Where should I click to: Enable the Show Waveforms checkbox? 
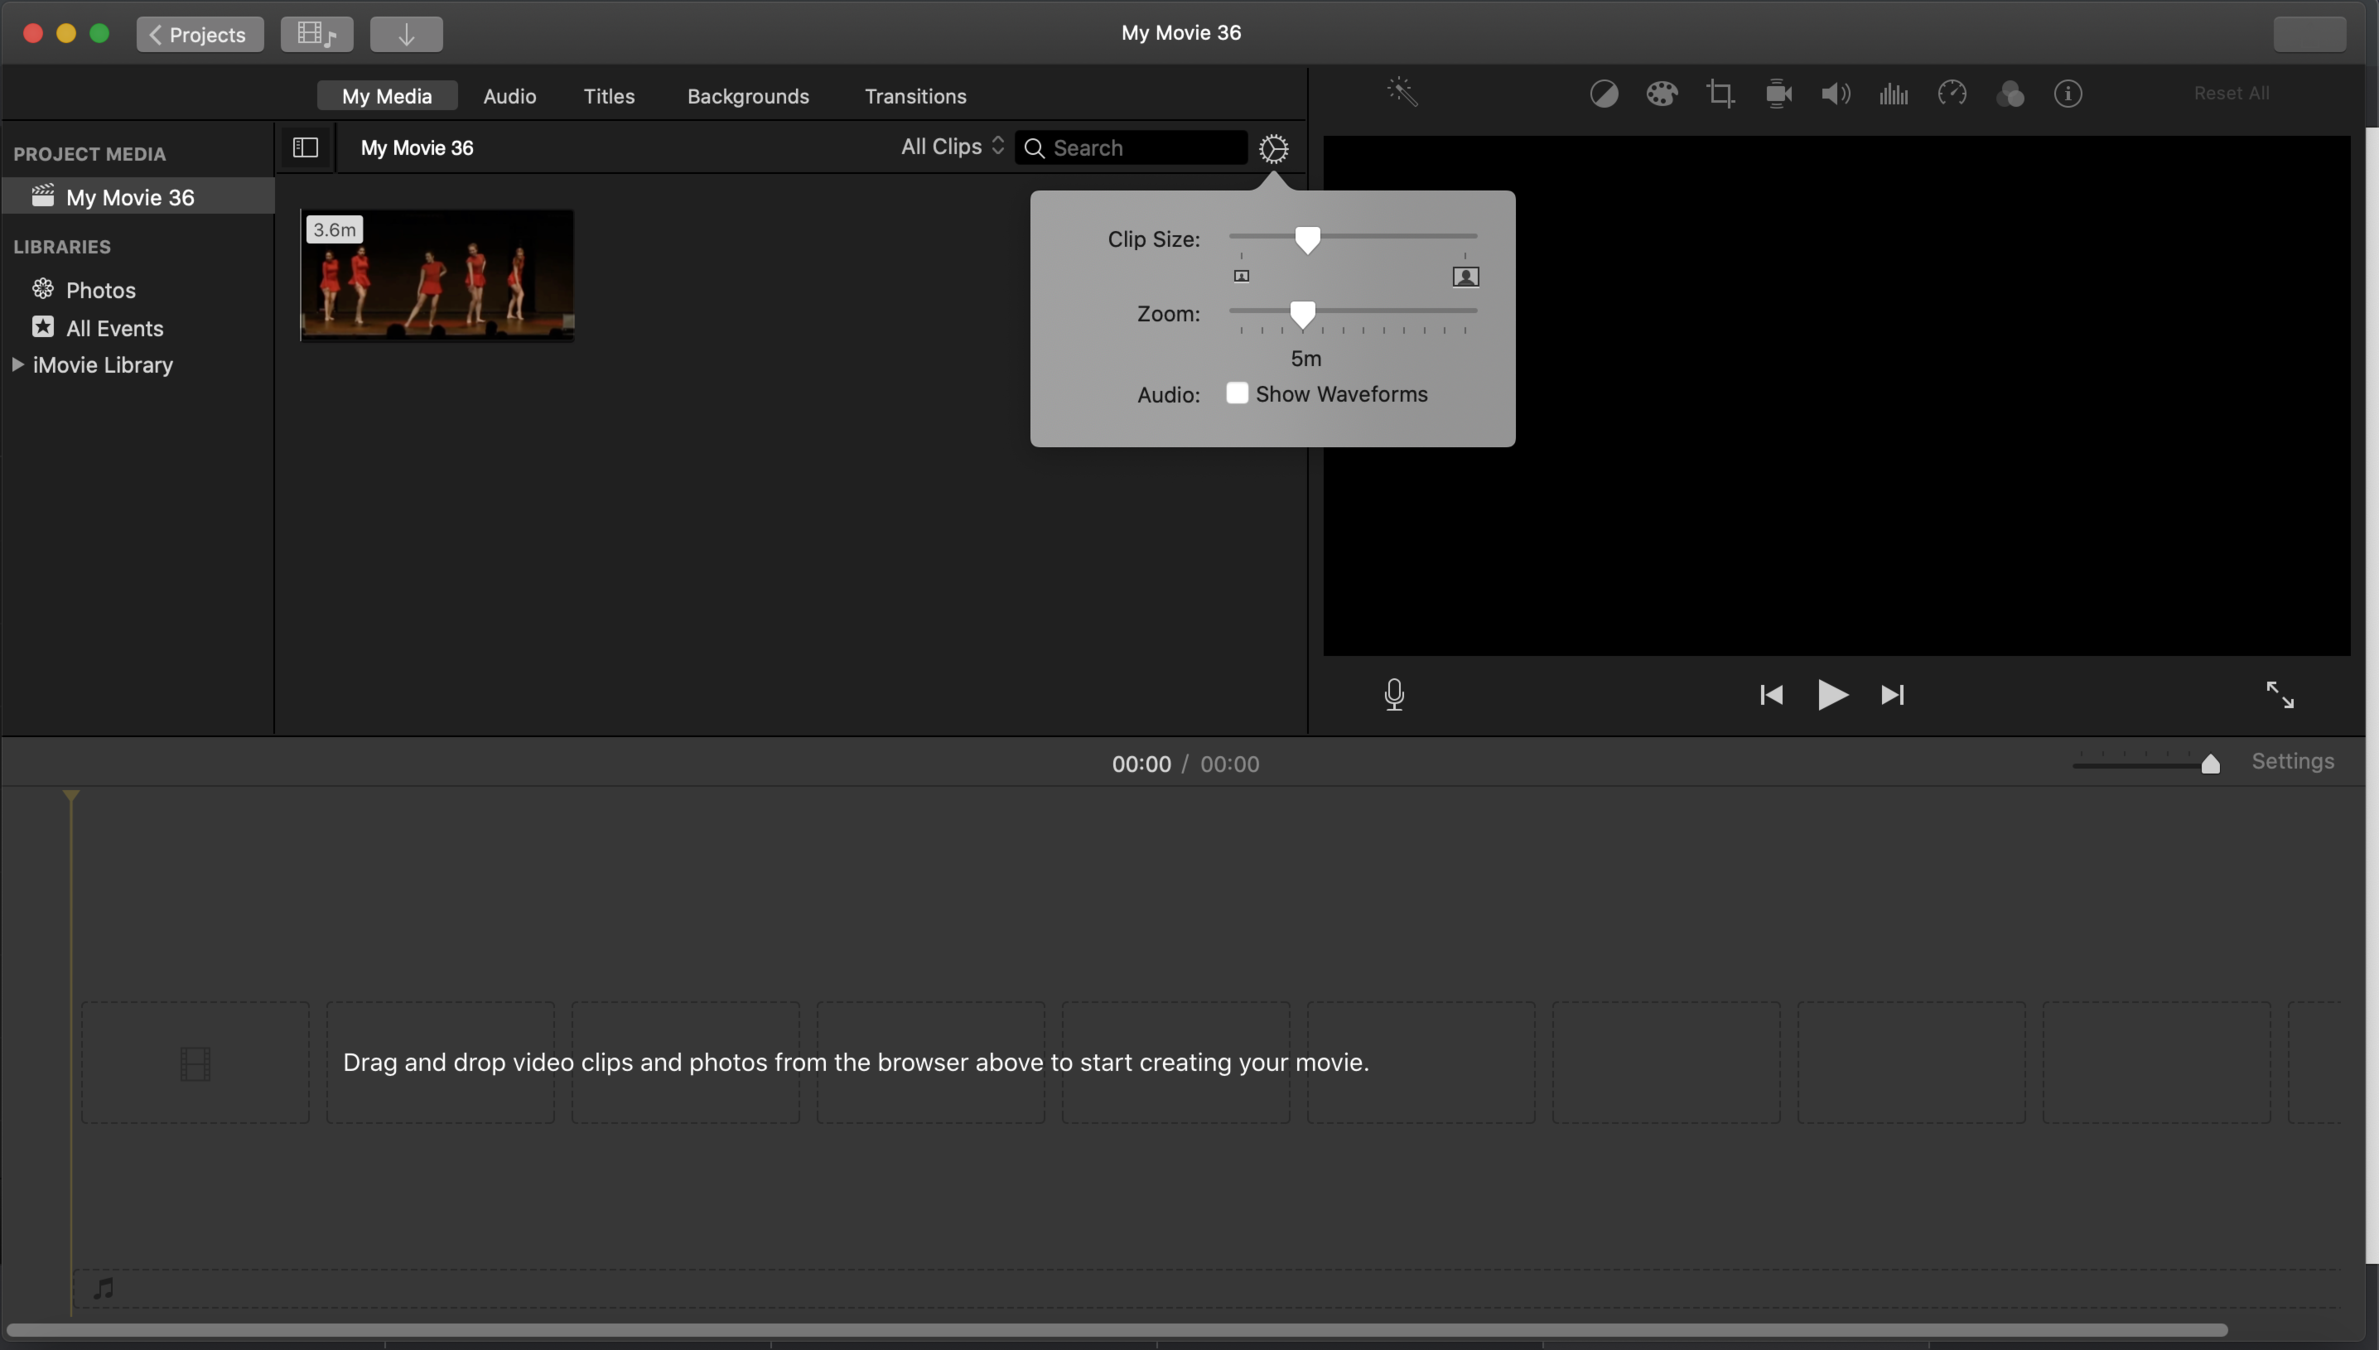click(1237, 394)
